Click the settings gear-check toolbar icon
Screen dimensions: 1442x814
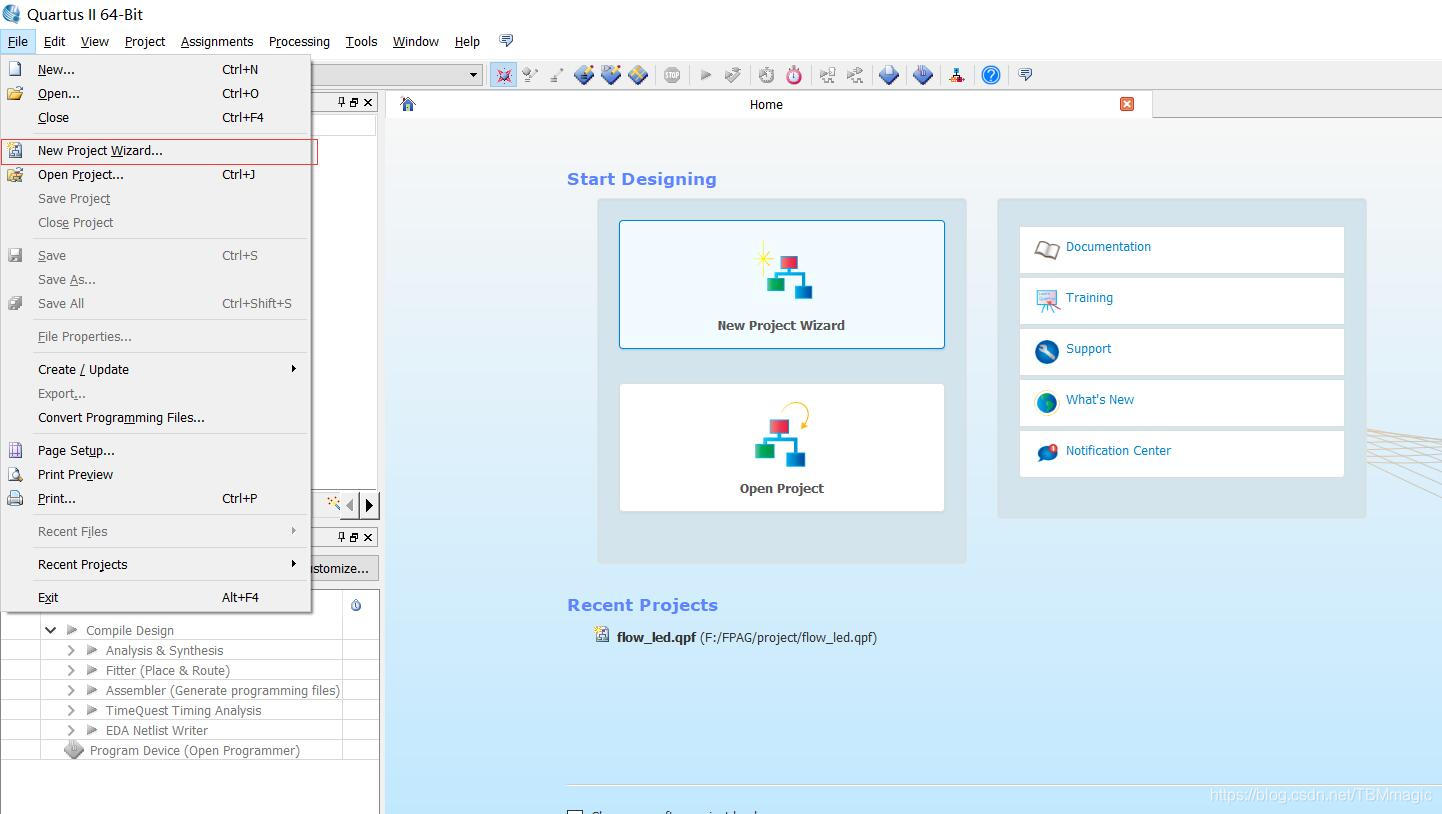(530, 75)
